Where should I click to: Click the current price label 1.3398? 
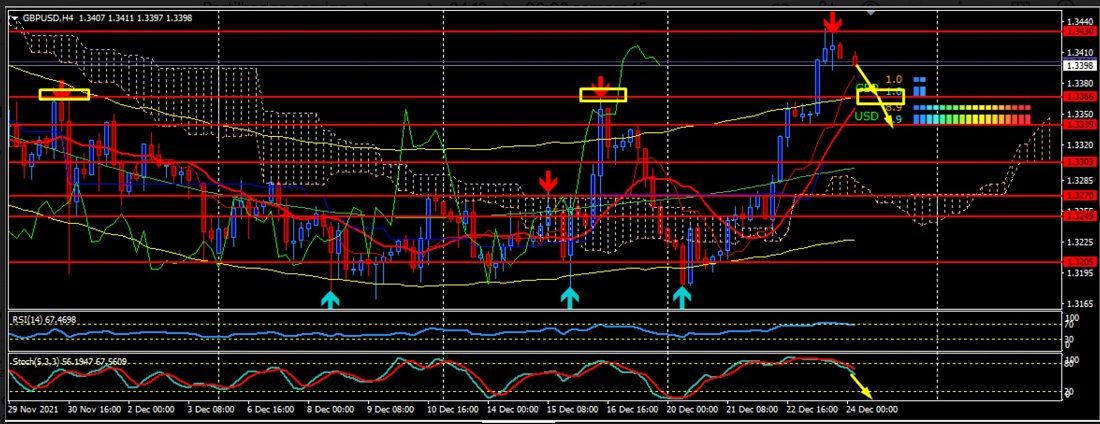click(1080, 65)
